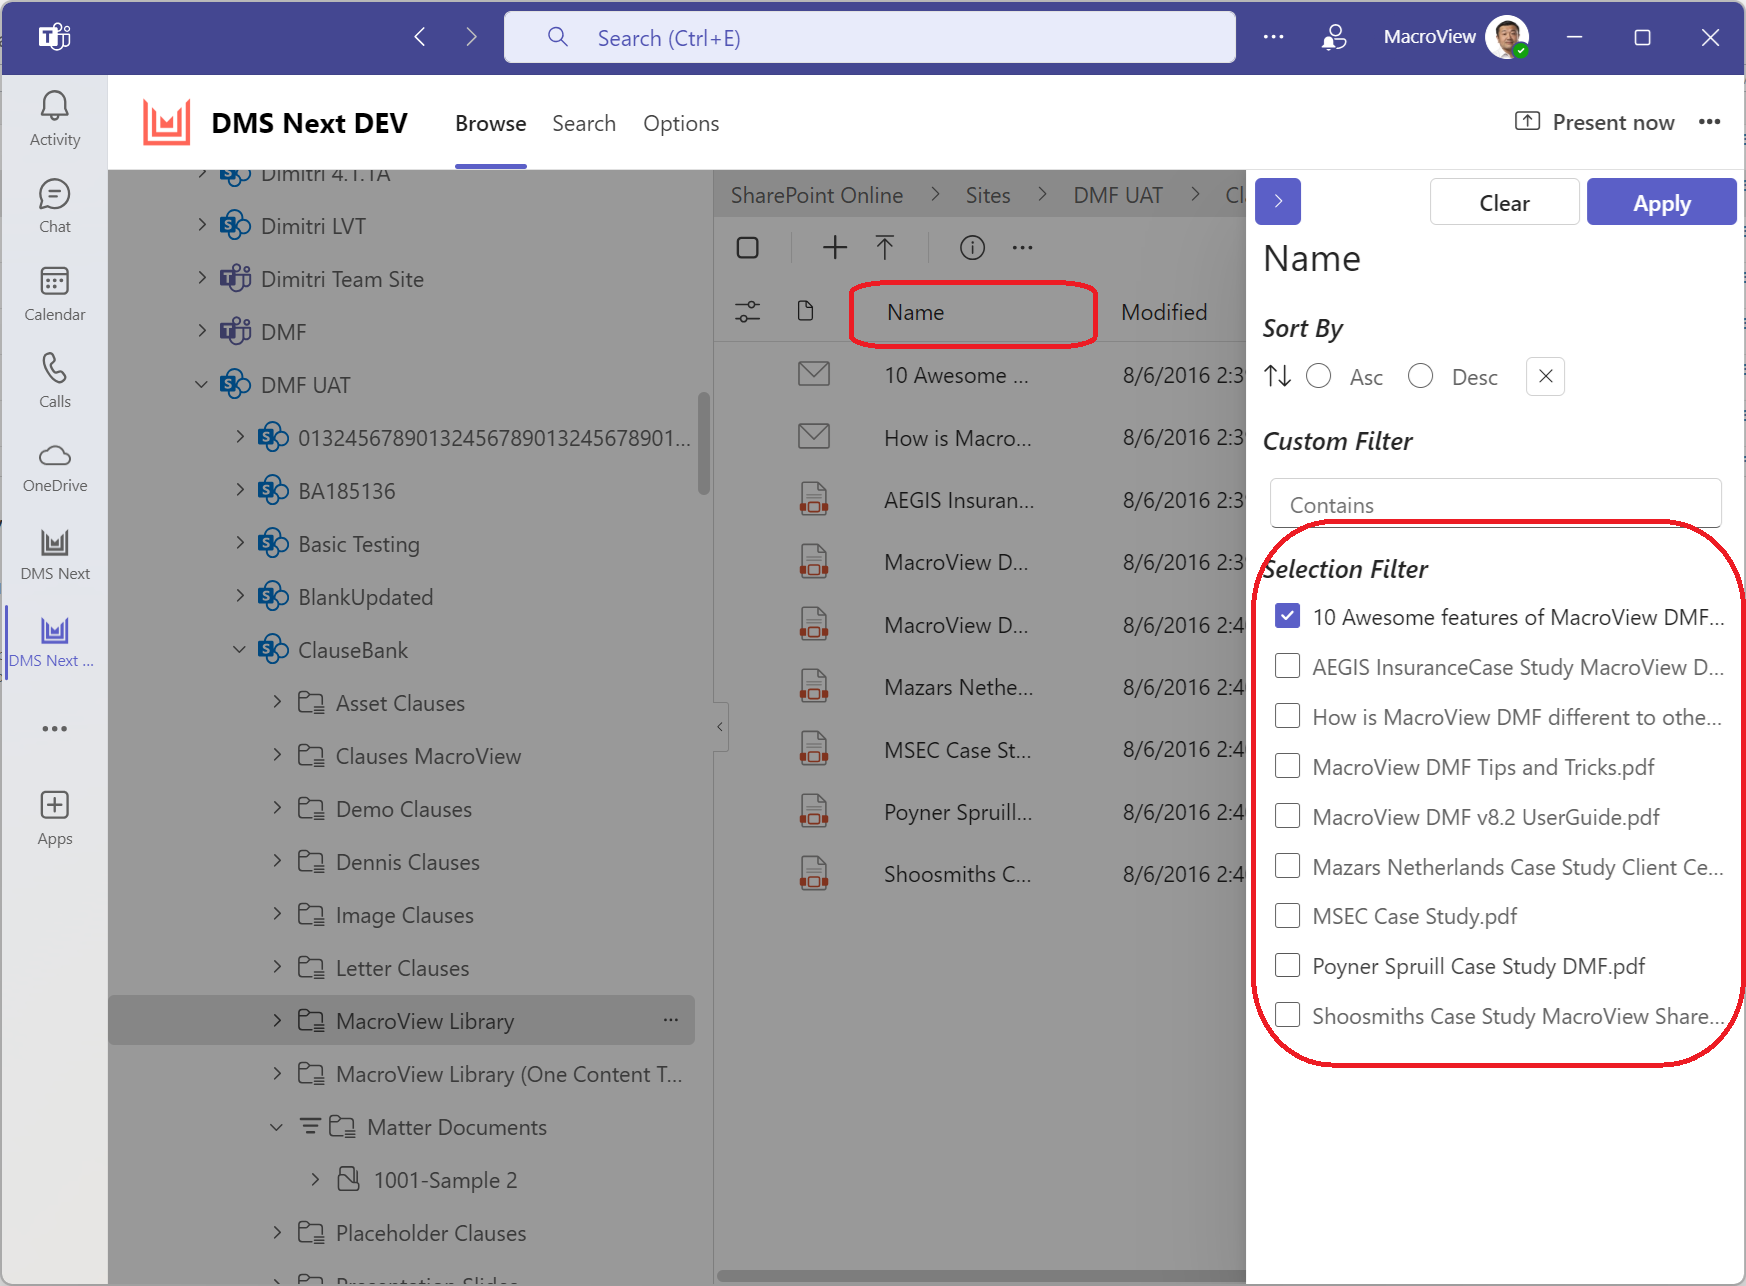Image resolution: width=1746 pixels, height=1286 pixels.
Task: Go forward with navigation arrow
Action: pos(471,37)
